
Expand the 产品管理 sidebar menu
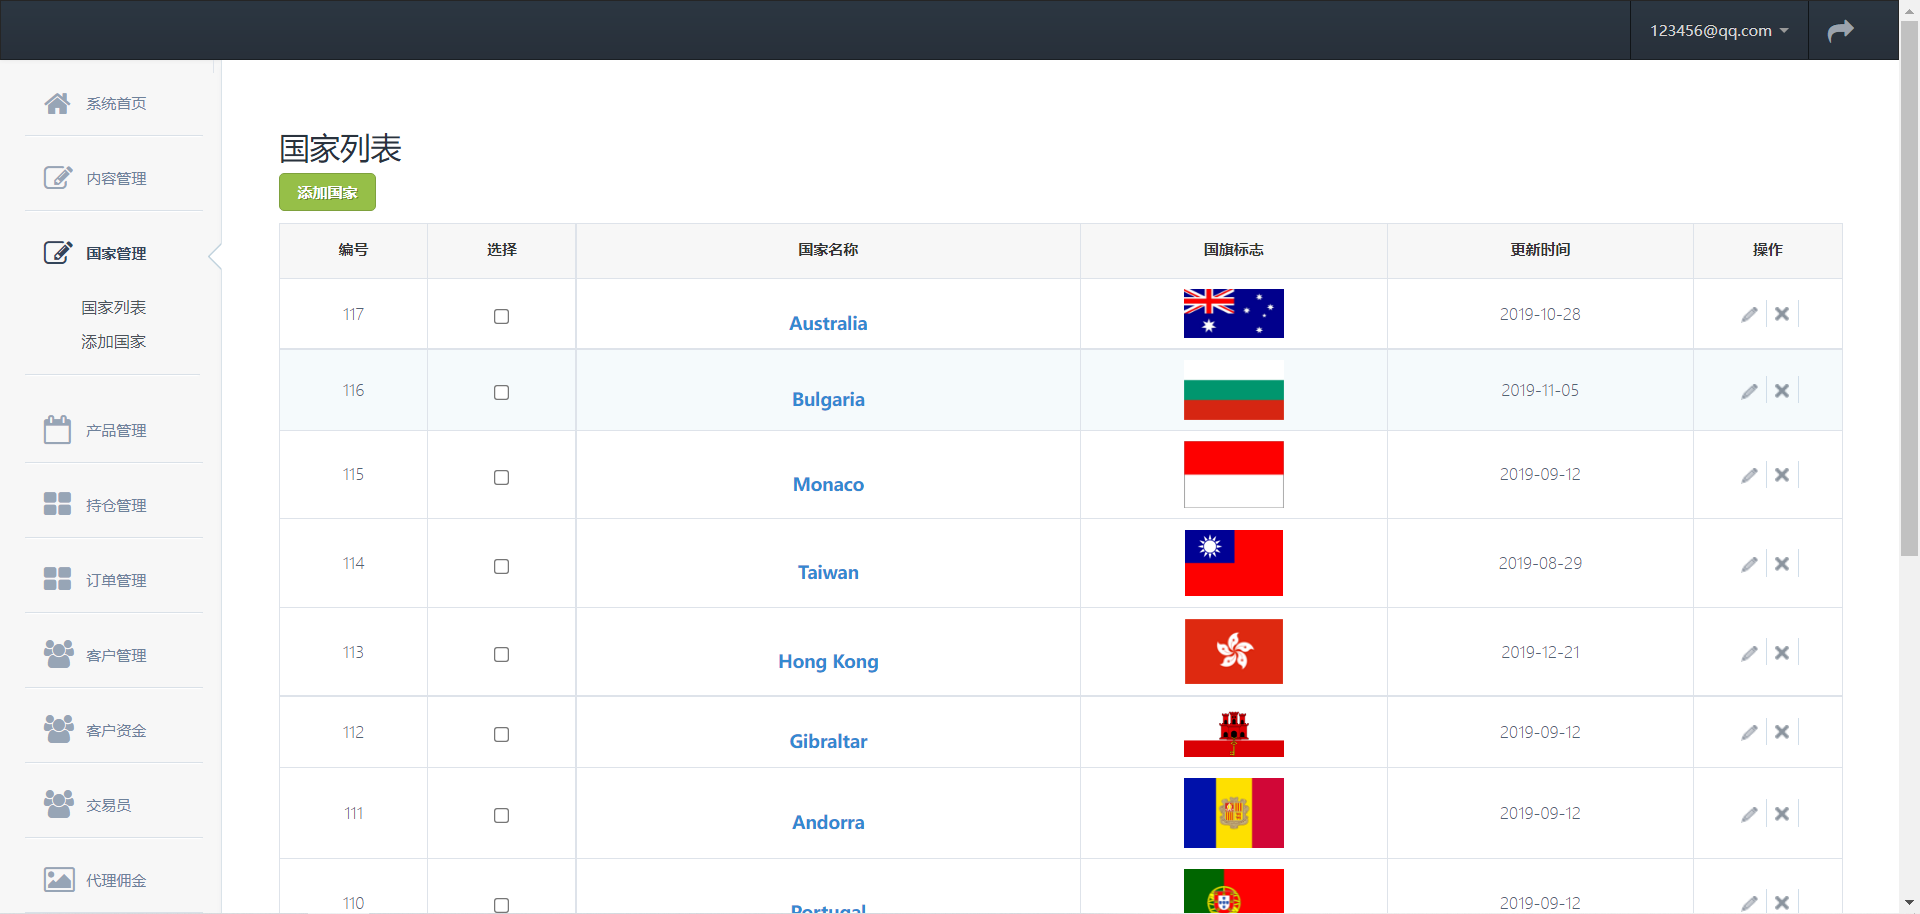(x=115, y=431)
